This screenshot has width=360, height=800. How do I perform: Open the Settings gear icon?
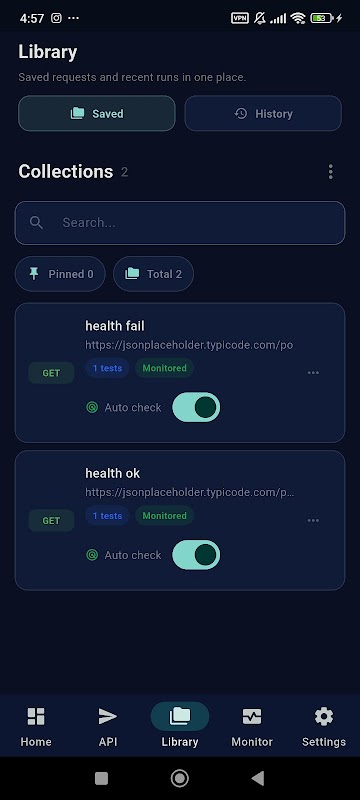pos(324,716)
